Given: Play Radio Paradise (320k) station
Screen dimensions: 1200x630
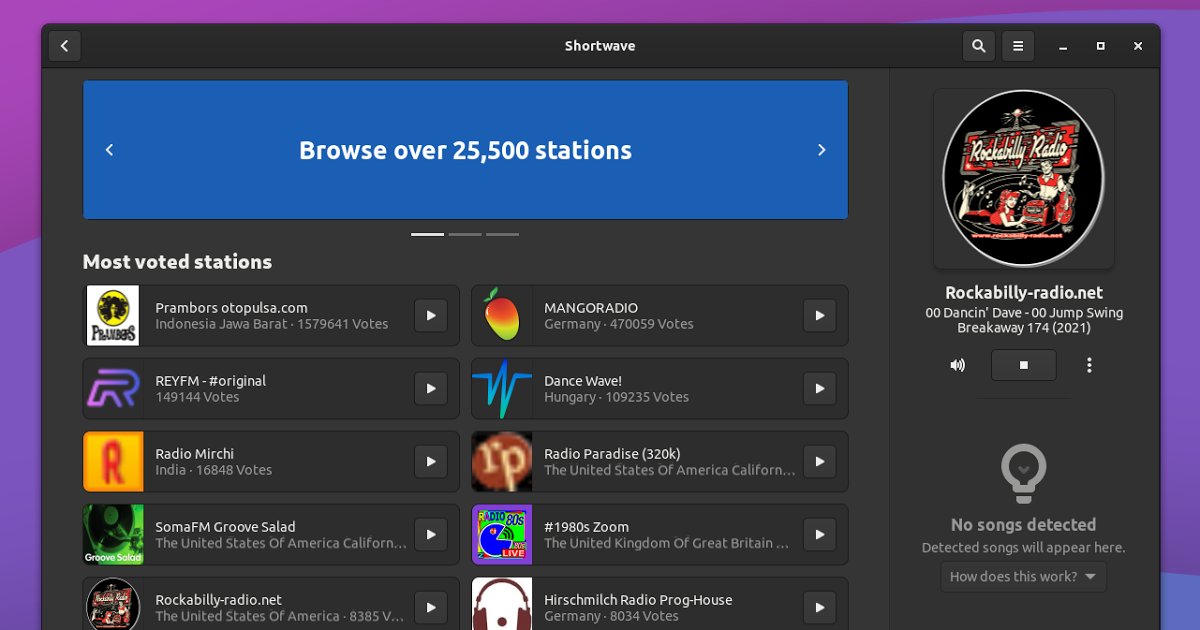Looking at the screenshot, I should coord(820,461).
